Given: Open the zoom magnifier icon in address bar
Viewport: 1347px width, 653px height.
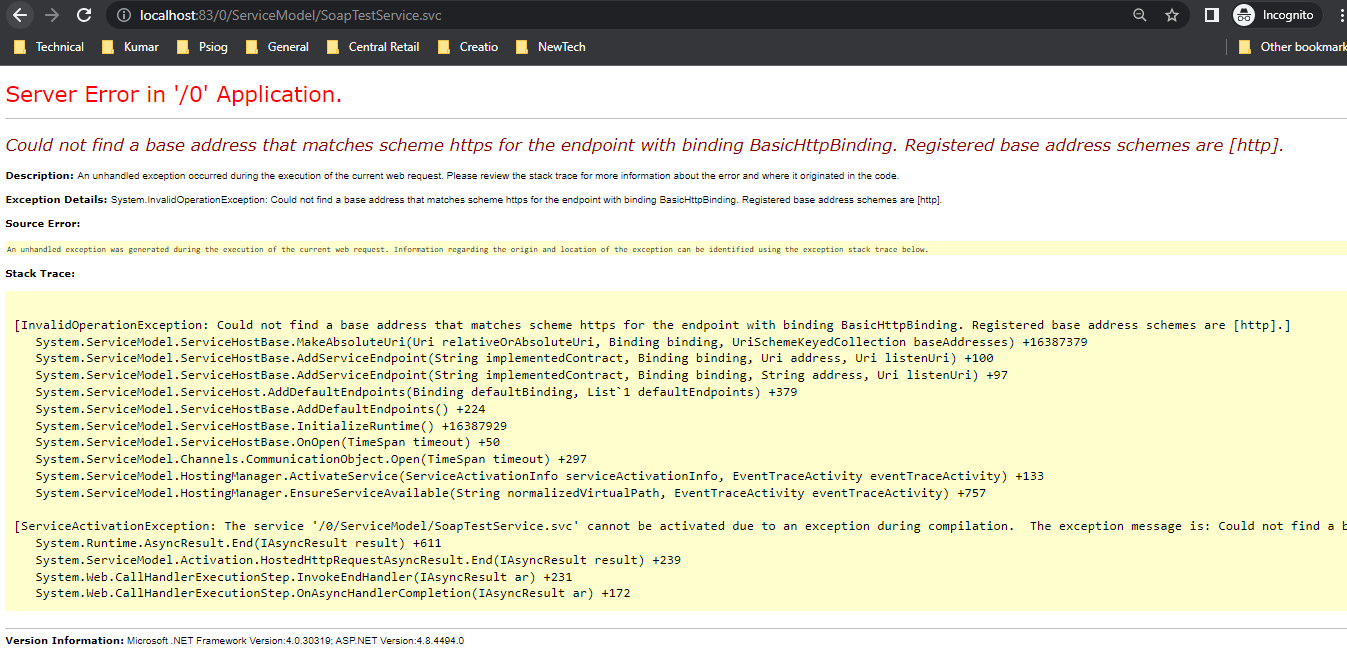Looking at the screenshot, I should tap(1140, 15).
